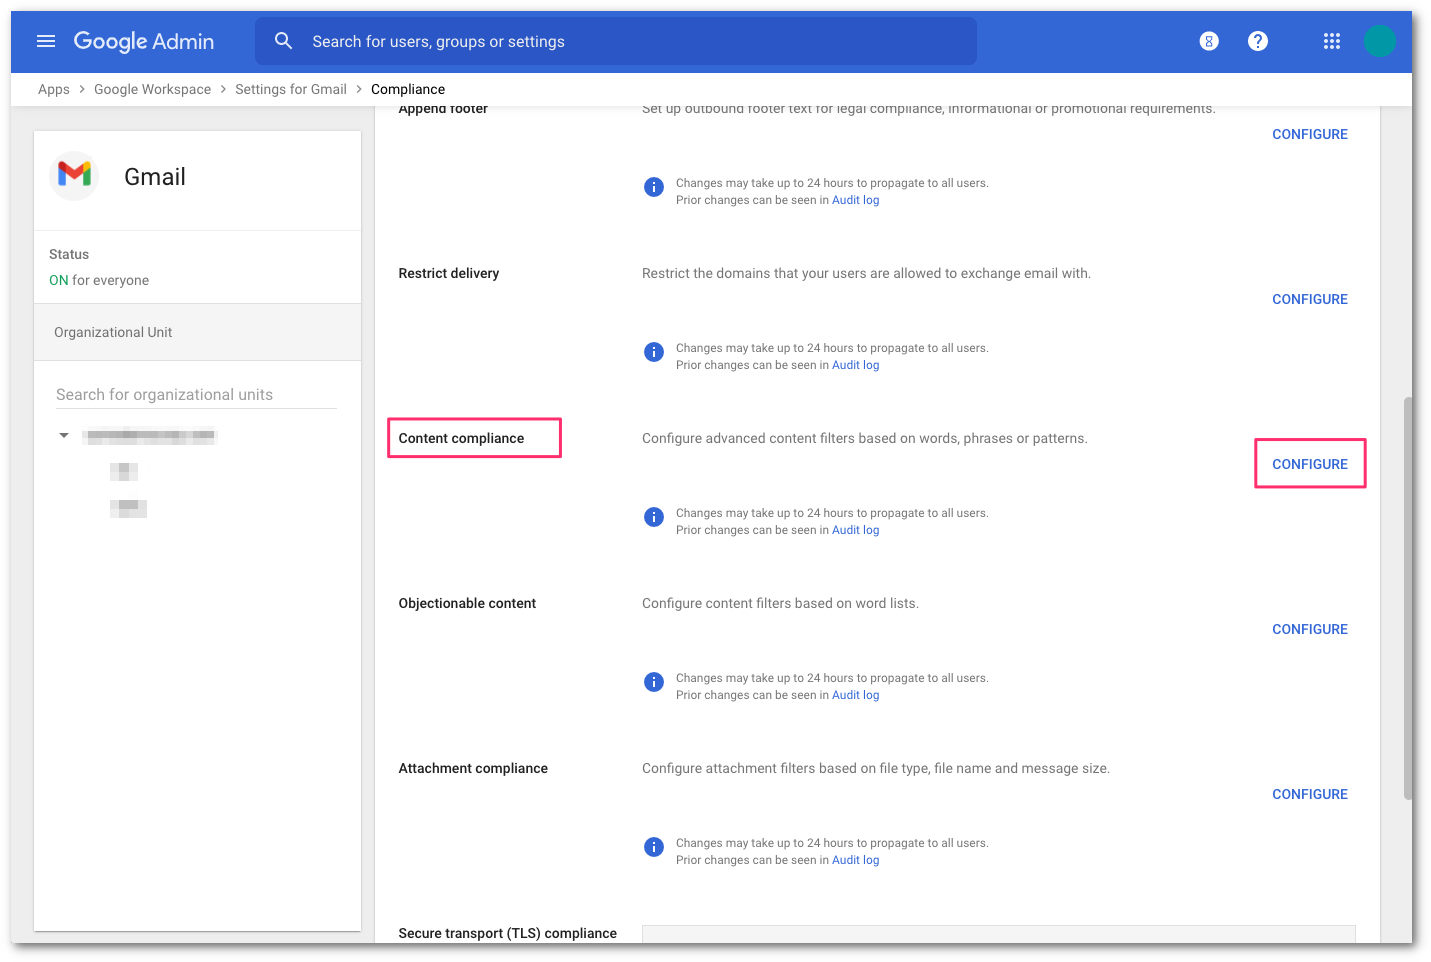The image size is (1431, 962).
Task: Open the Audit log link under Append footer
Action: tap(855, 199)
